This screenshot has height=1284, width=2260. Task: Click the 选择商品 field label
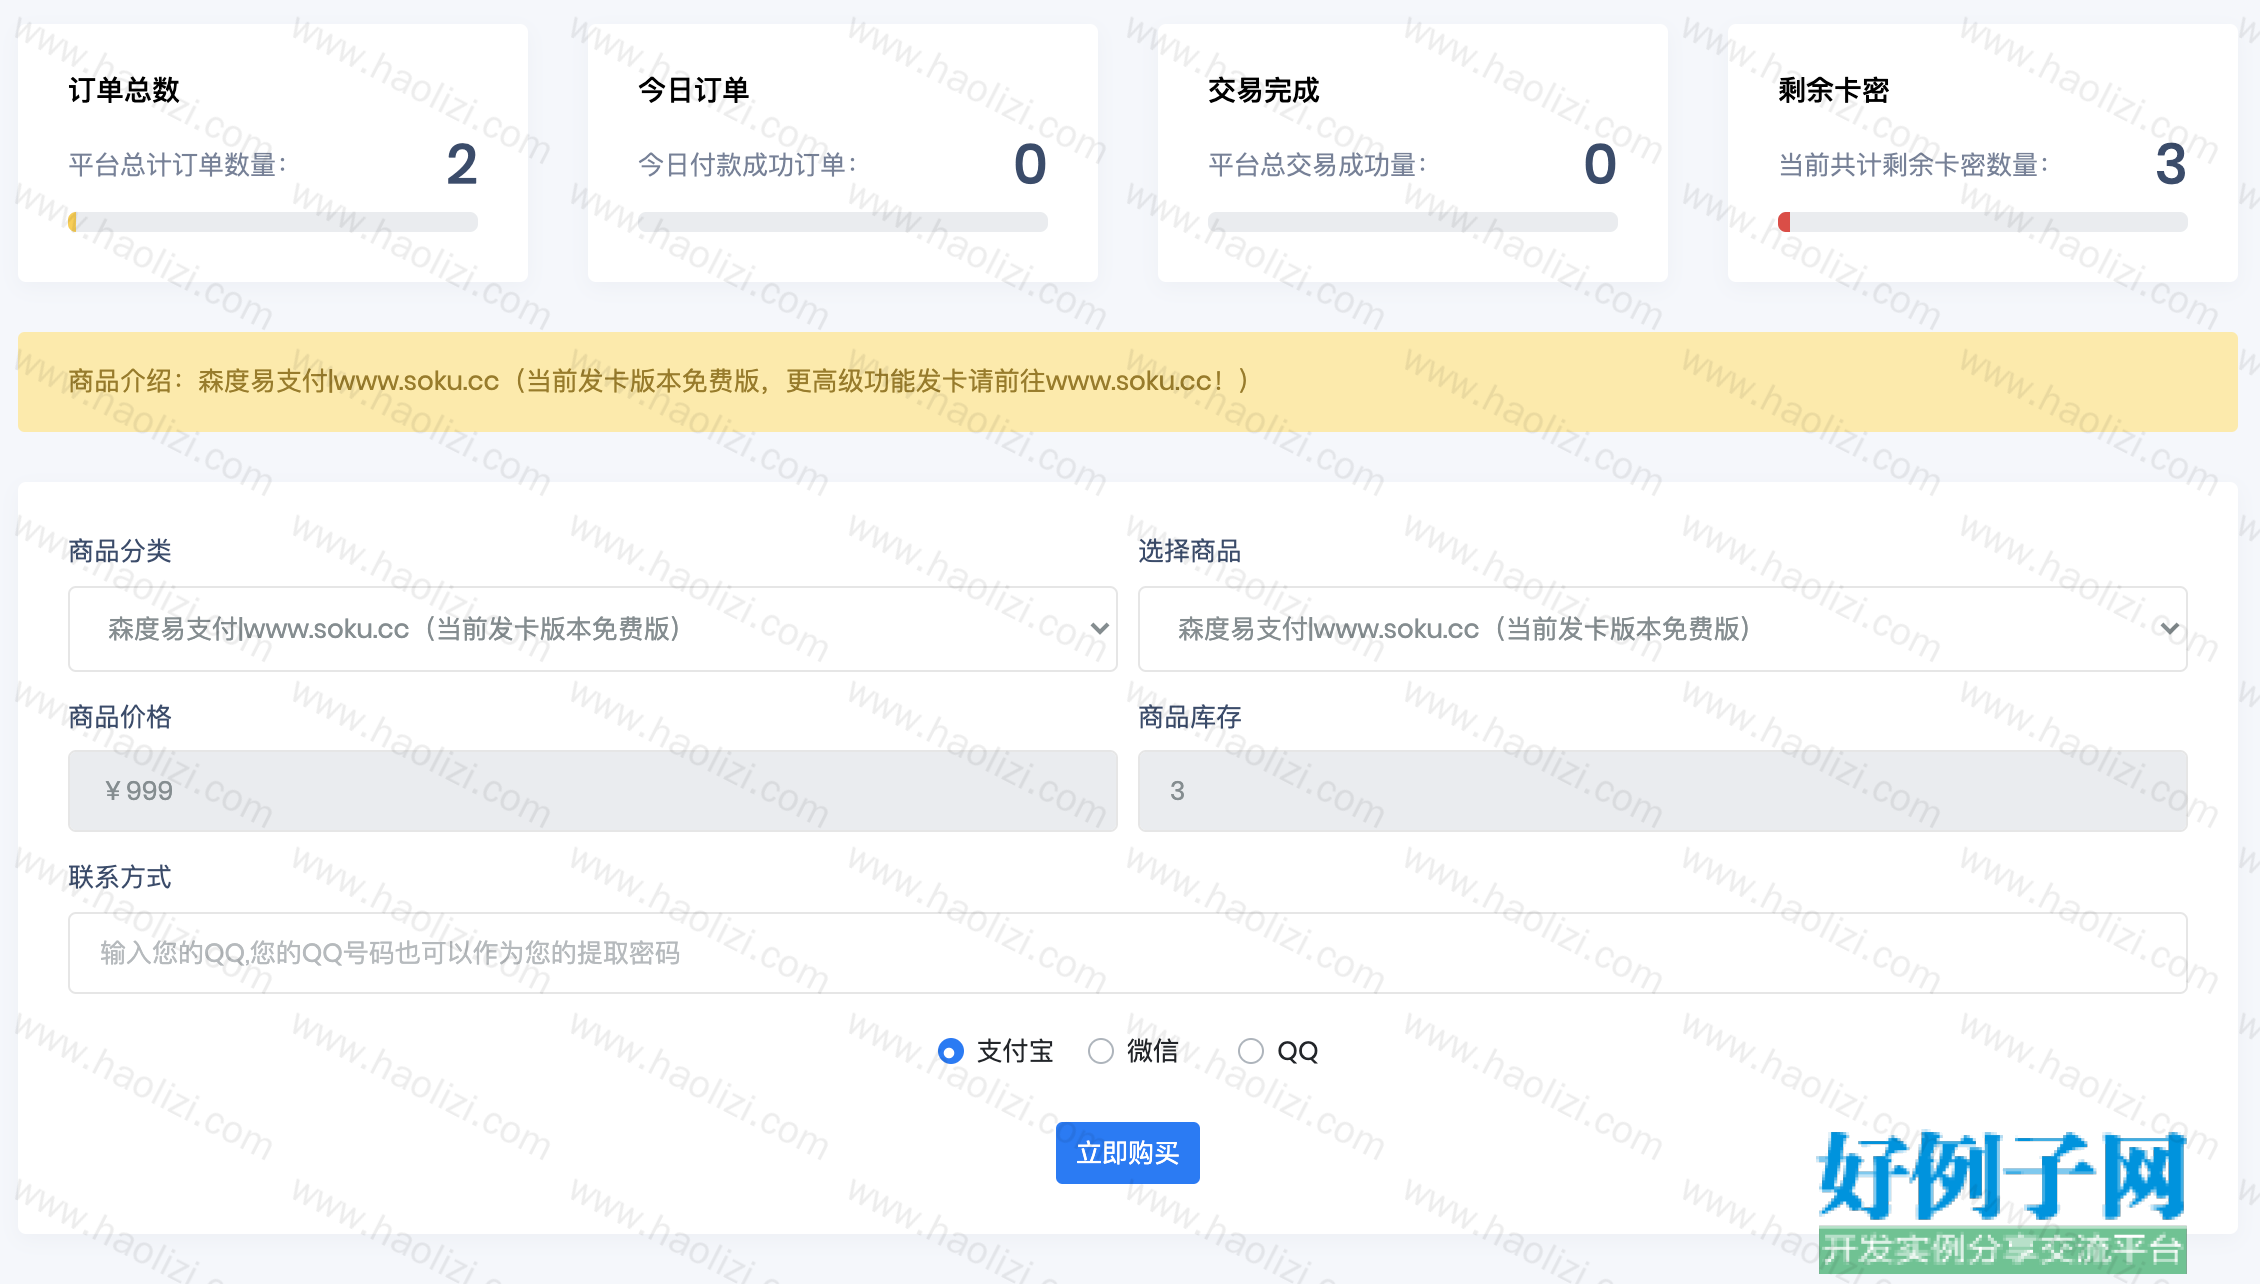pos(1190,551)
